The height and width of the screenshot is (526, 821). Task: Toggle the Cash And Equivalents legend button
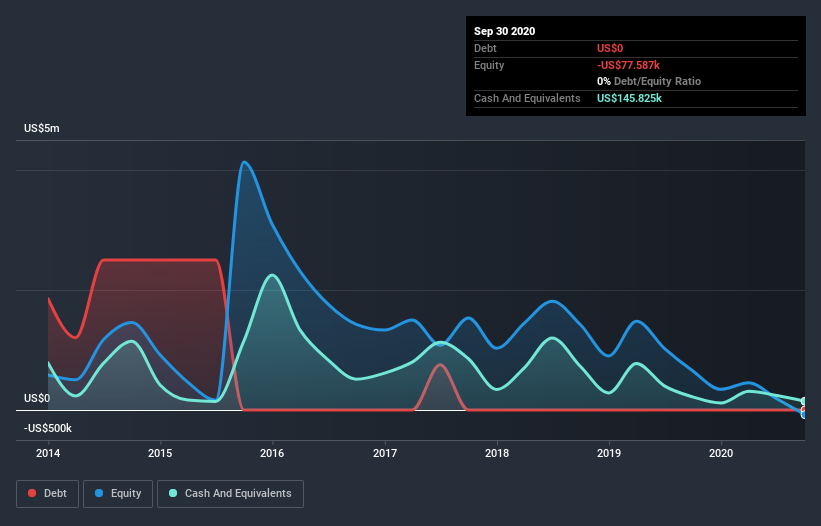tap(230, 494)
